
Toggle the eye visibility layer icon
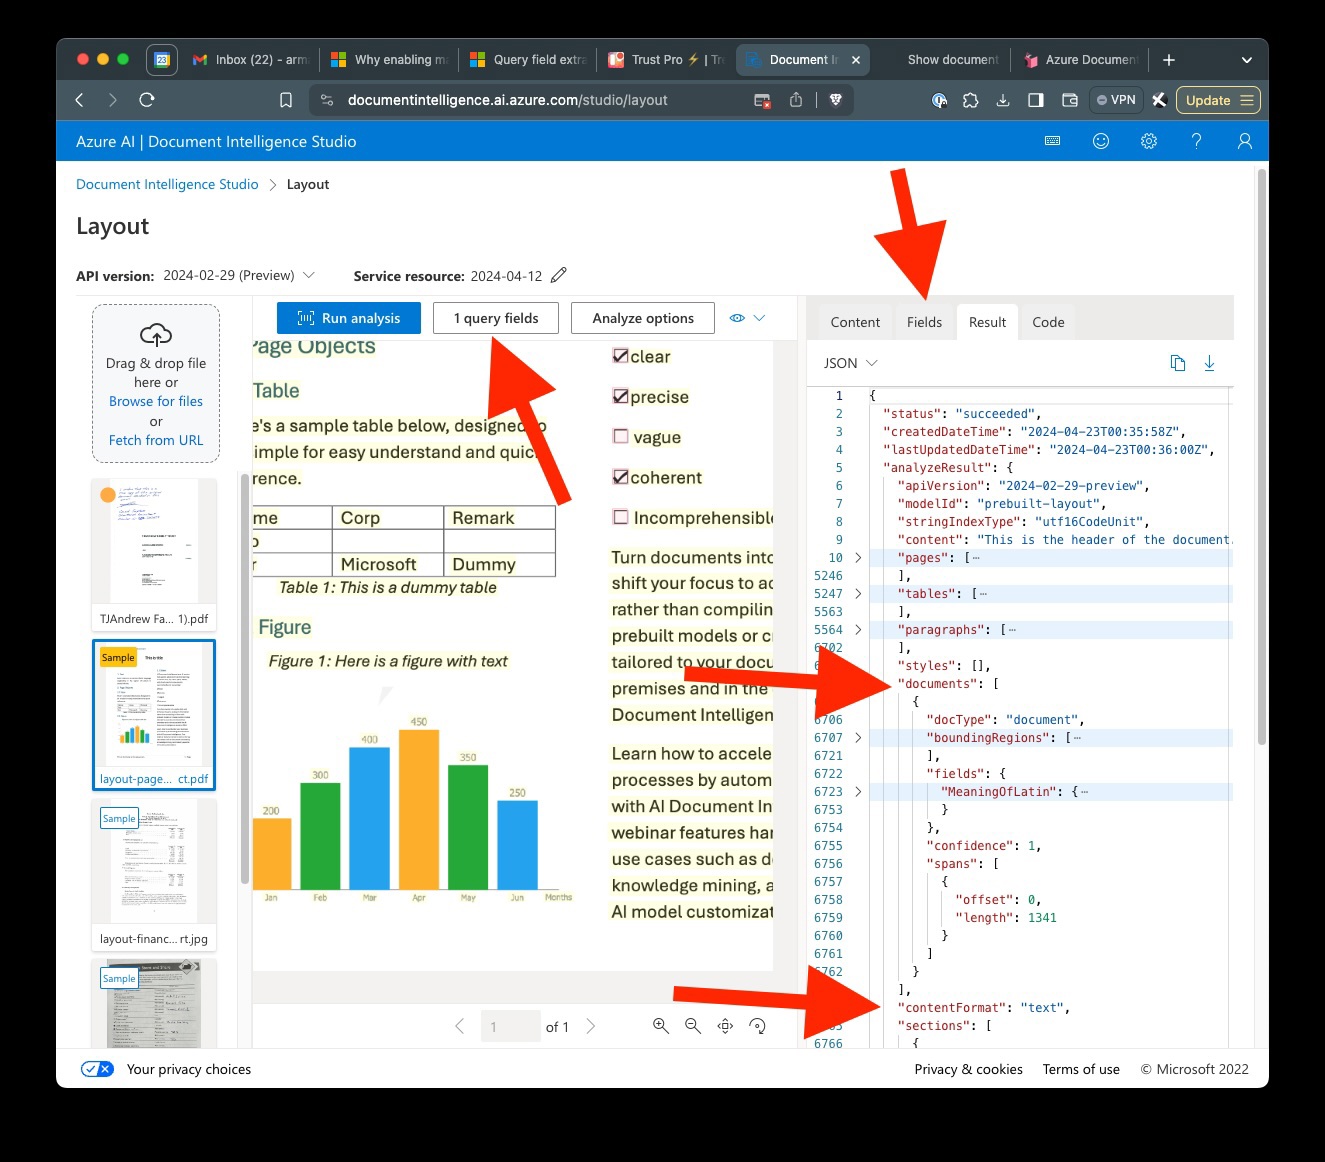click(x=737, y=318)
